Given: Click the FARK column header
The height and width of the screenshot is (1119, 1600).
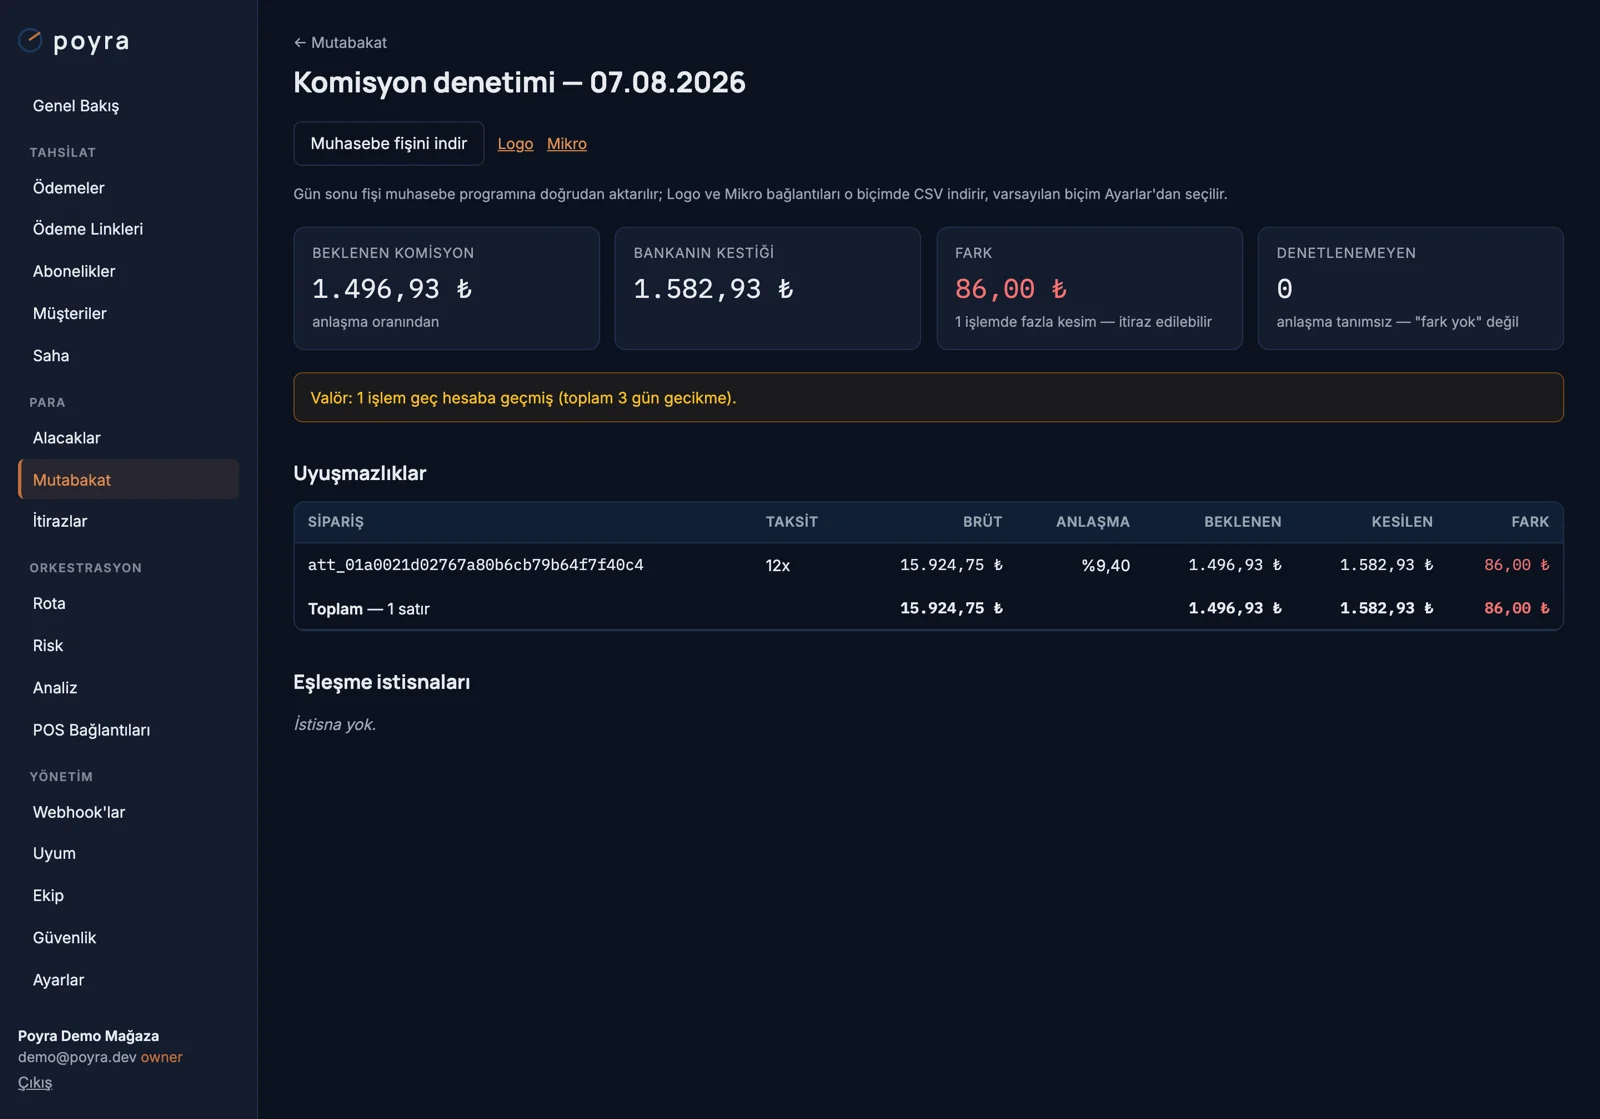Looking at the screenshot, I should point(1530,521).
